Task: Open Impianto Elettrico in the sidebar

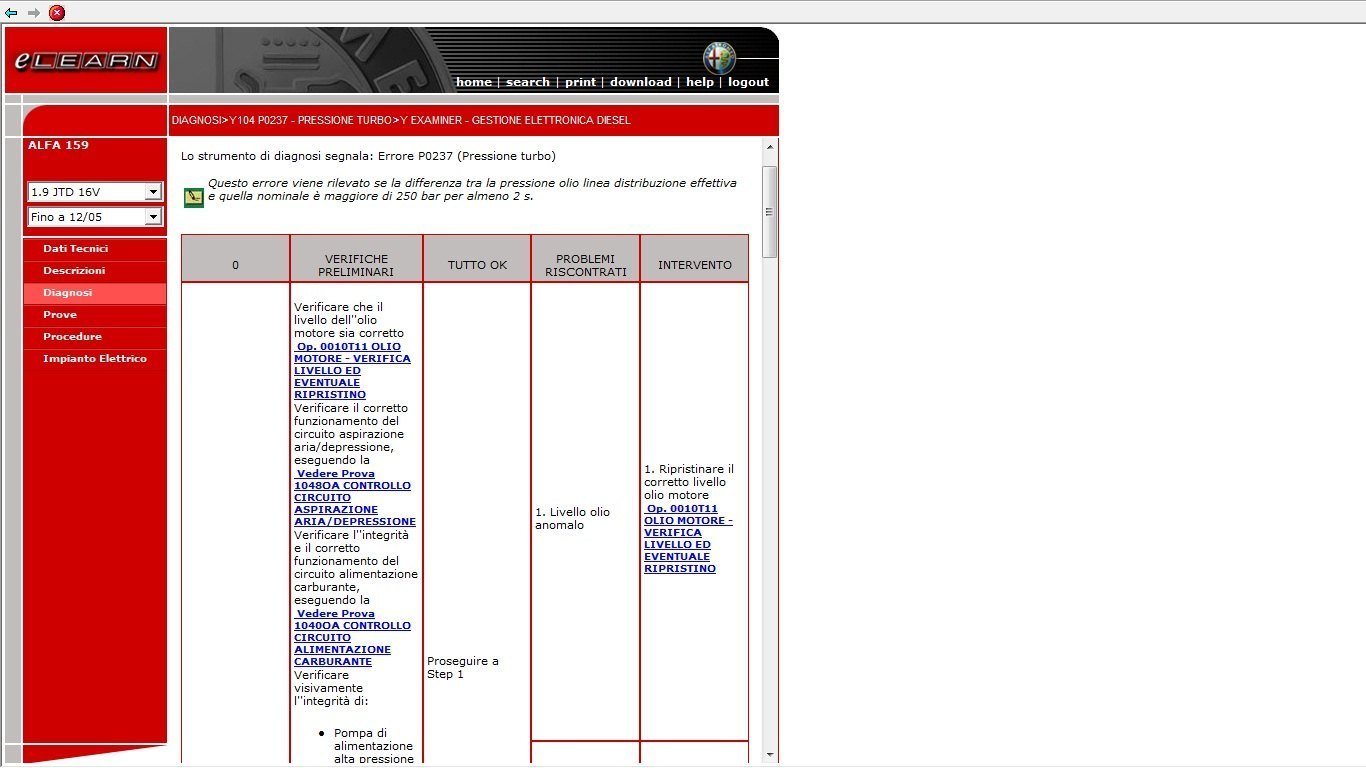Action: point(95,359)
